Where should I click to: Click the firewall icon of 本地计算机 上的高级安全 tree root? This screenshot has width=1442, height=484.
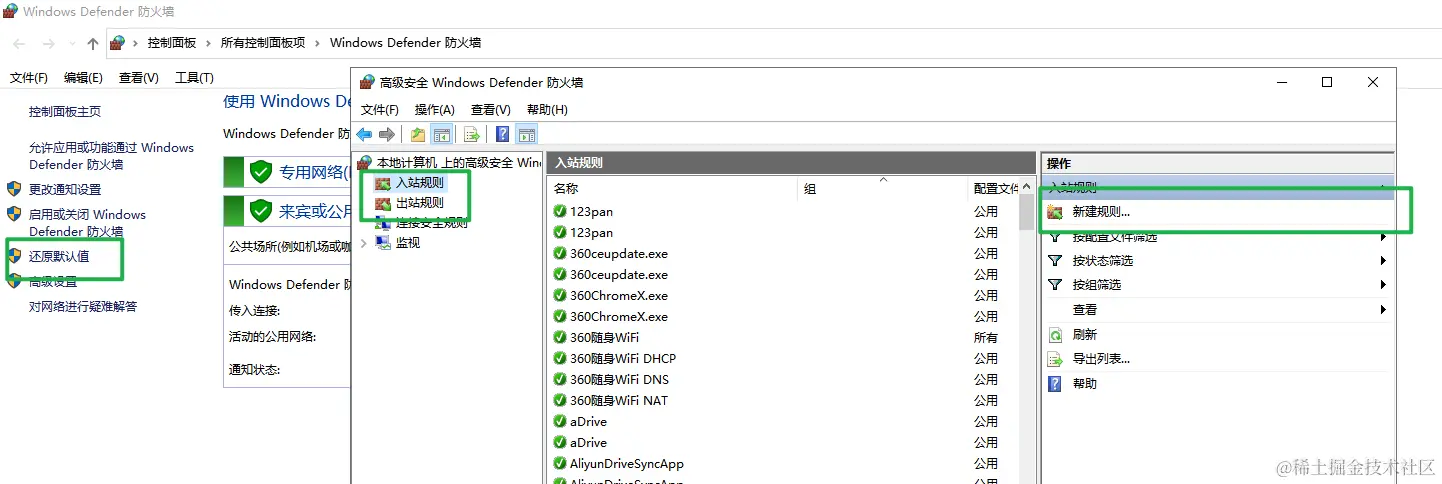coord(365,162)
